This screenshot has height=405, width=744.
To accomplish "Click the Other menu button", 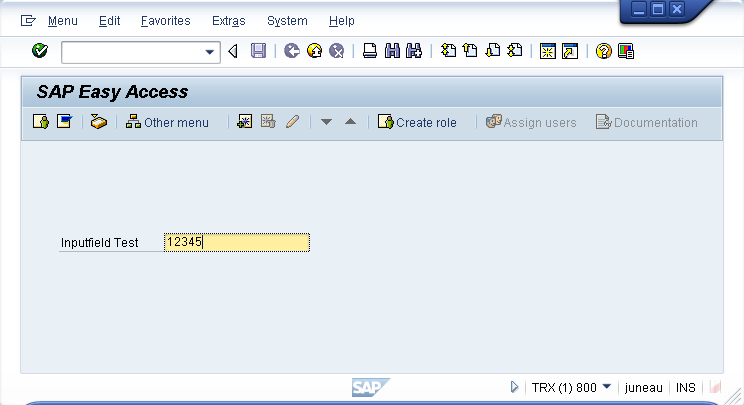I will (x=167, y=122).
